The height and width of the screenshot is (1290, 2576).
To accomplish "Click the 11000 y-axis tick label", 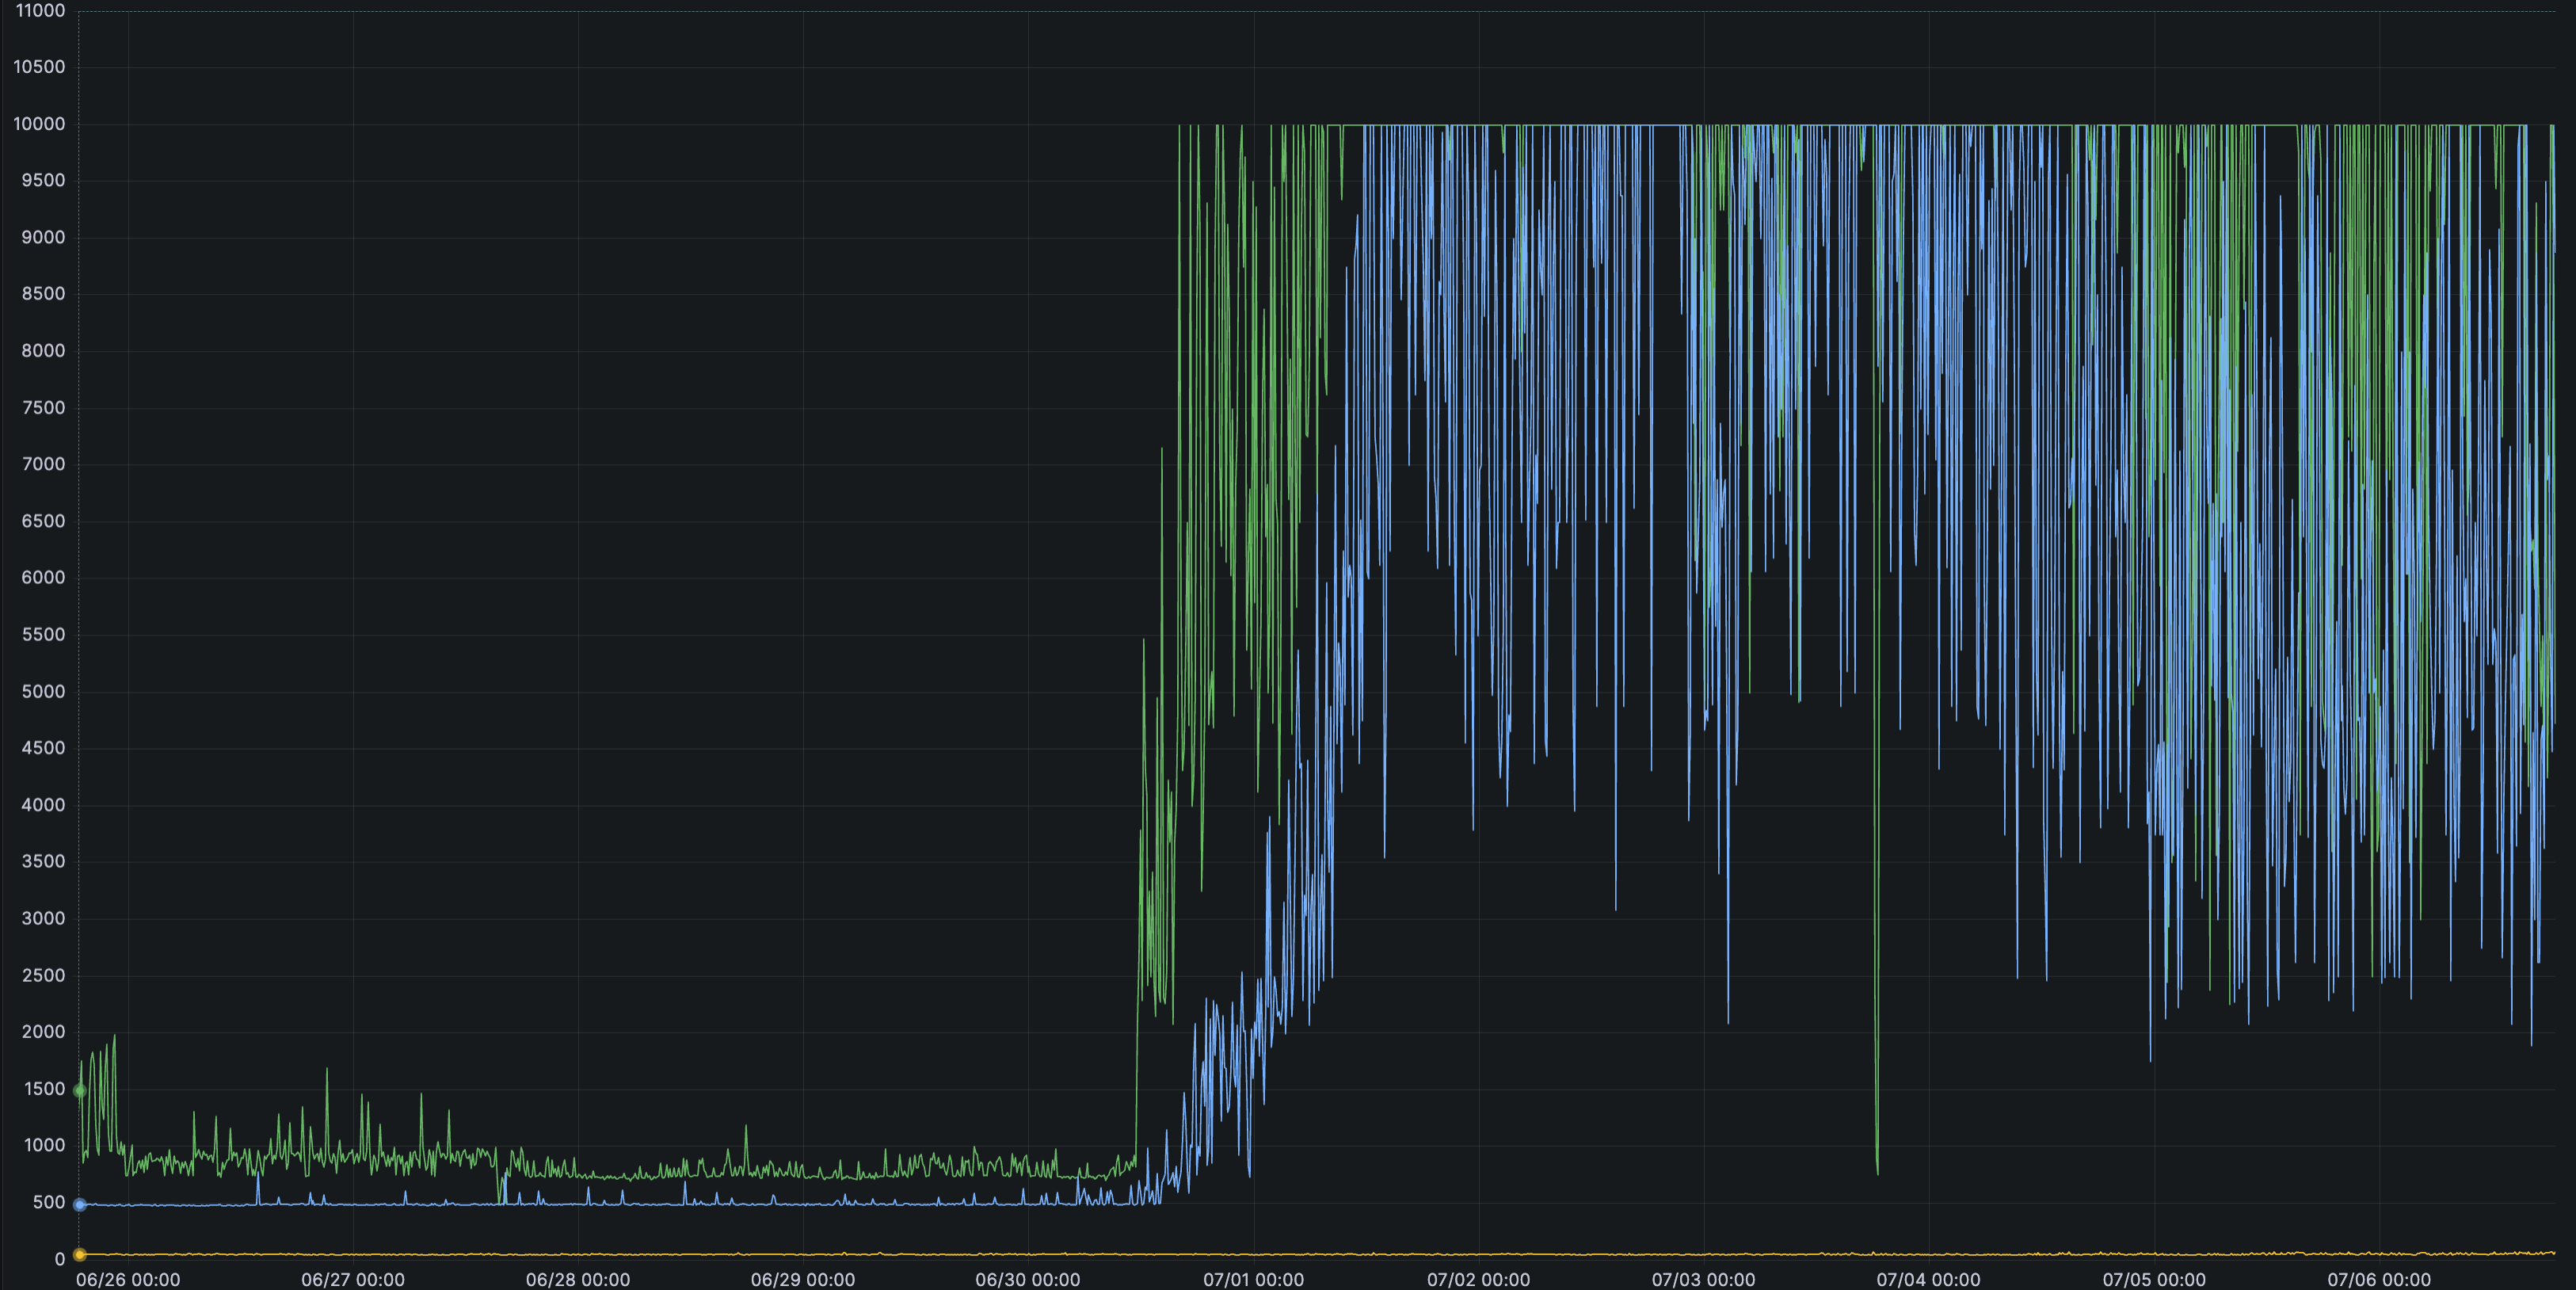I will (40, 11).
